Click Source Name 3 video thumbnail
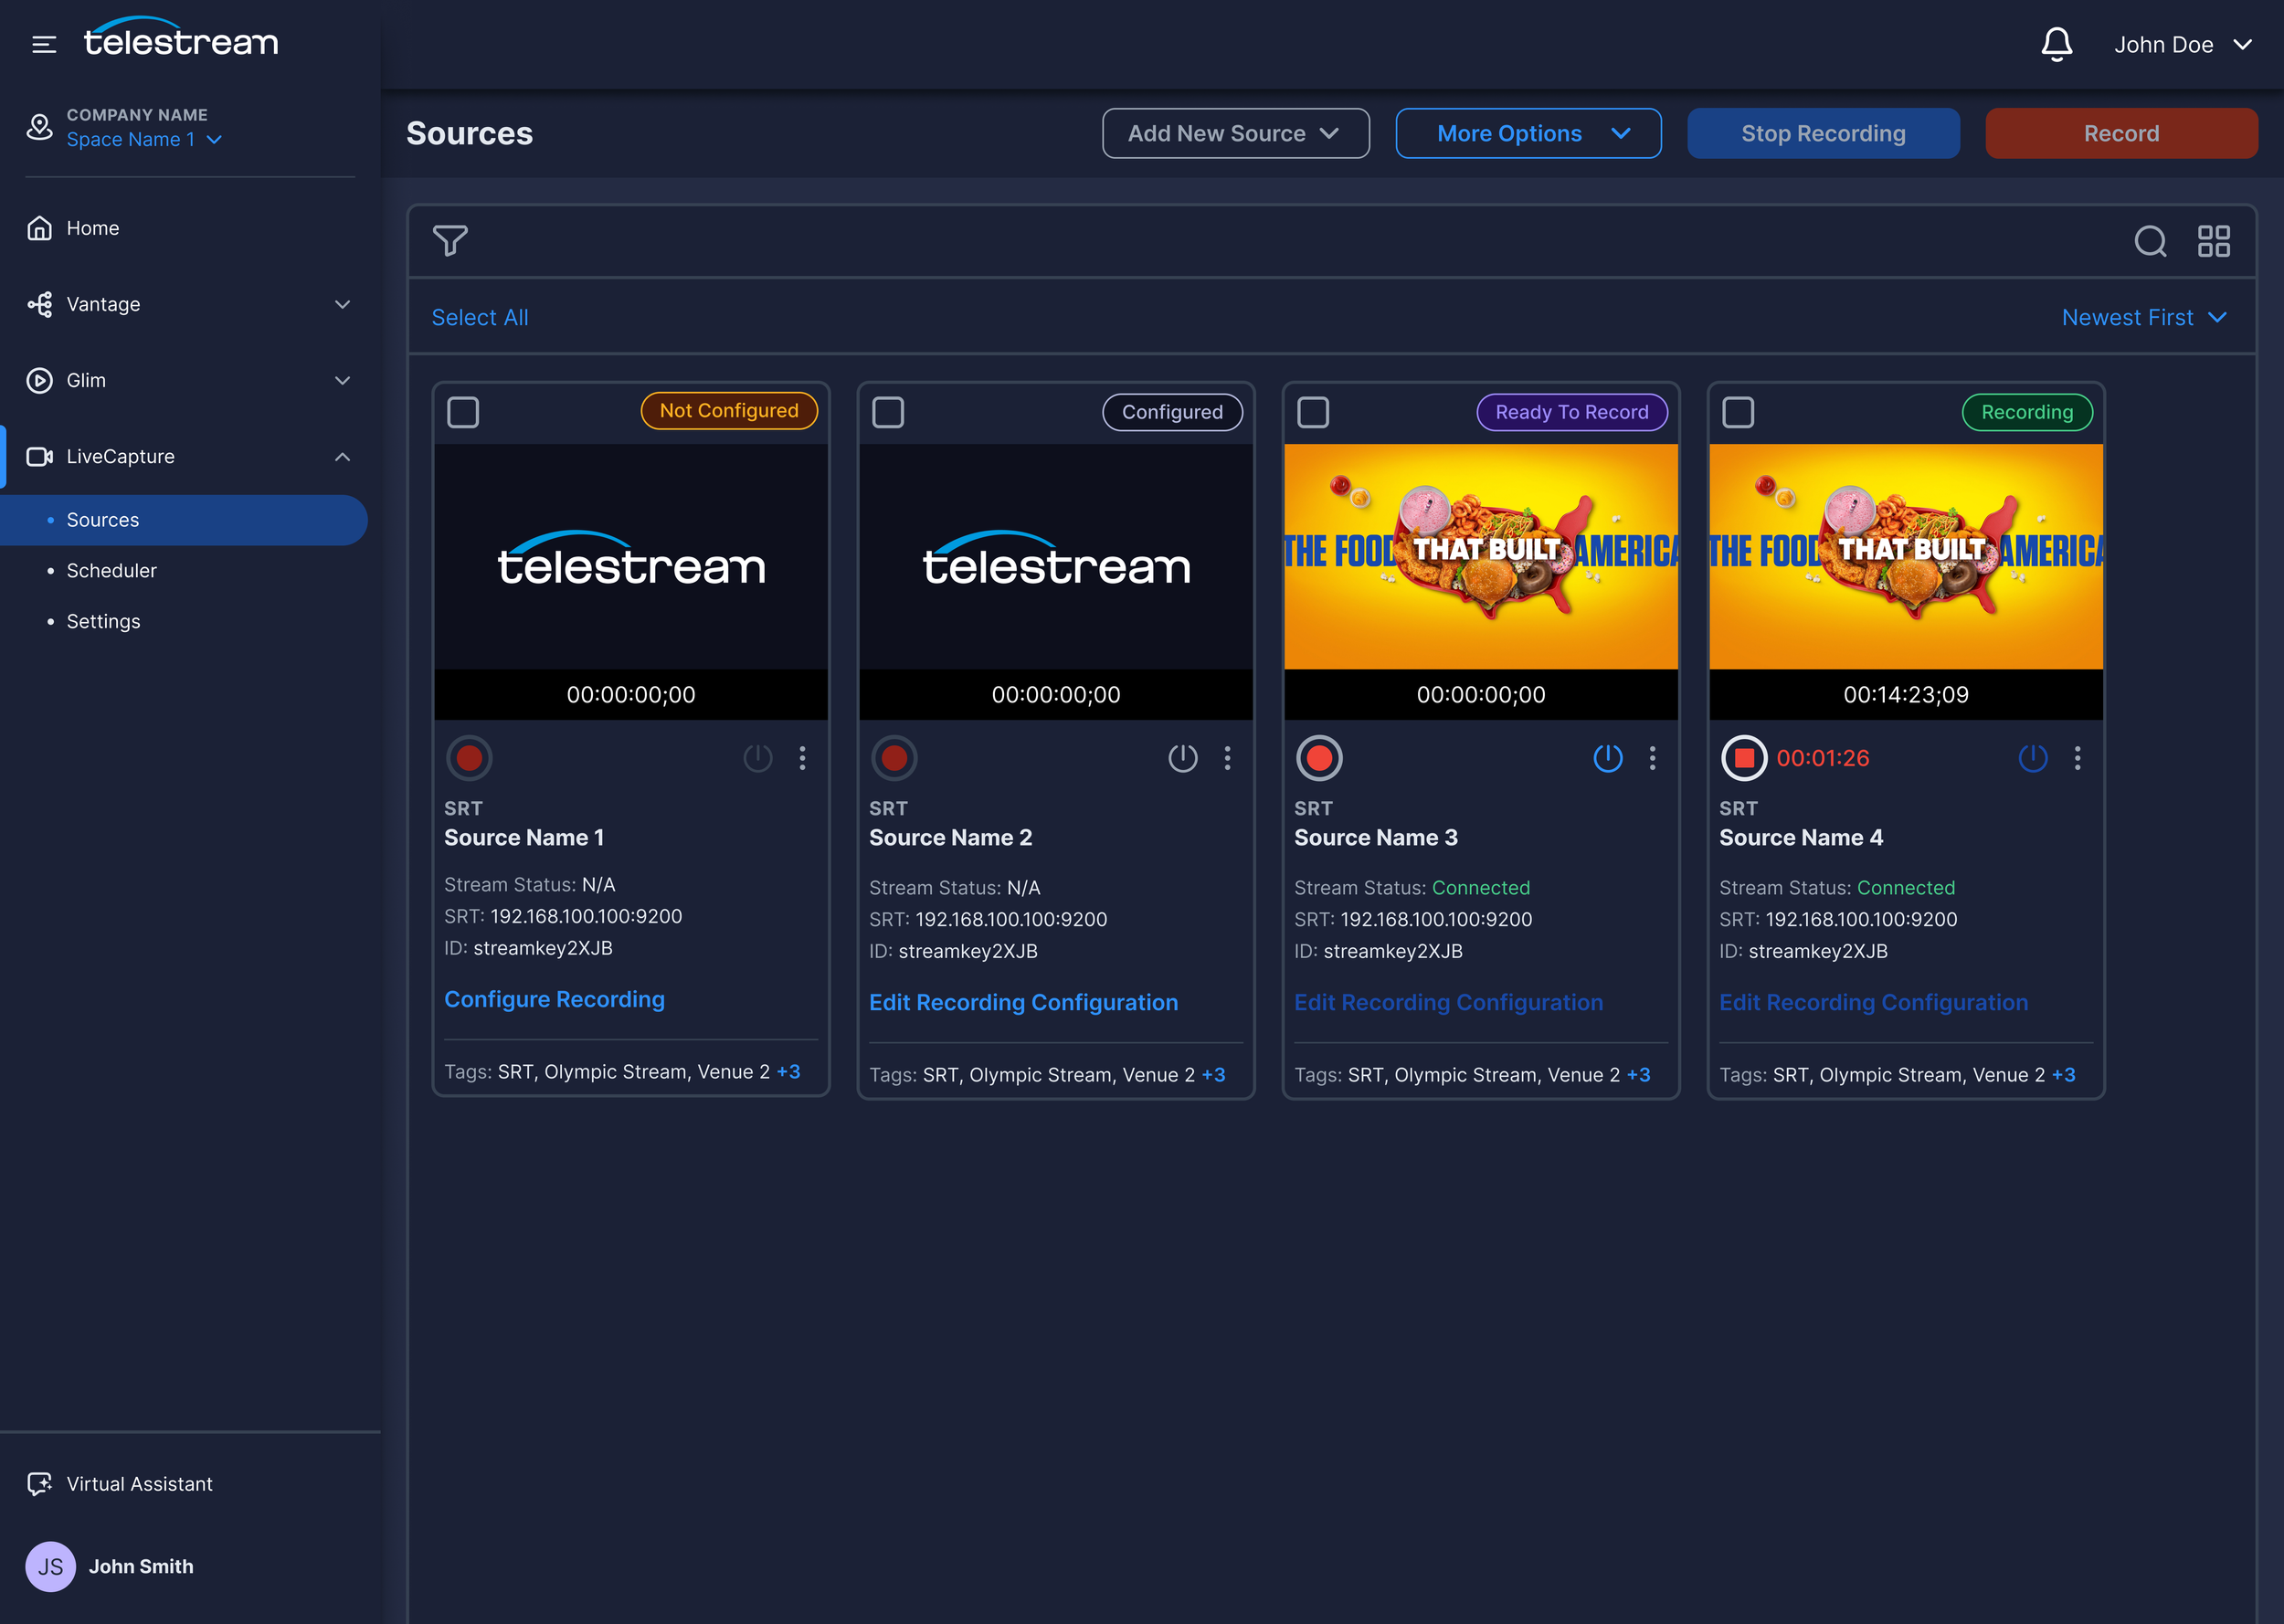 pos(1480,556)
